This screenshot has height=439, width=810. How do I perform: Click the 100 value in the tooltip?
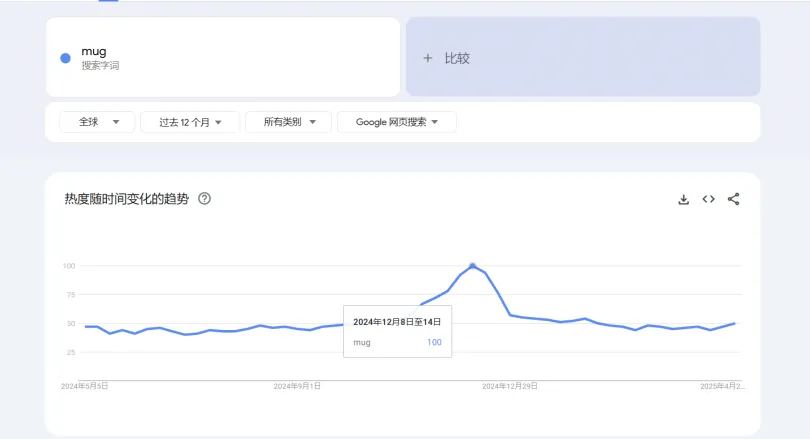pyautogui.click(x=434, y=342)
